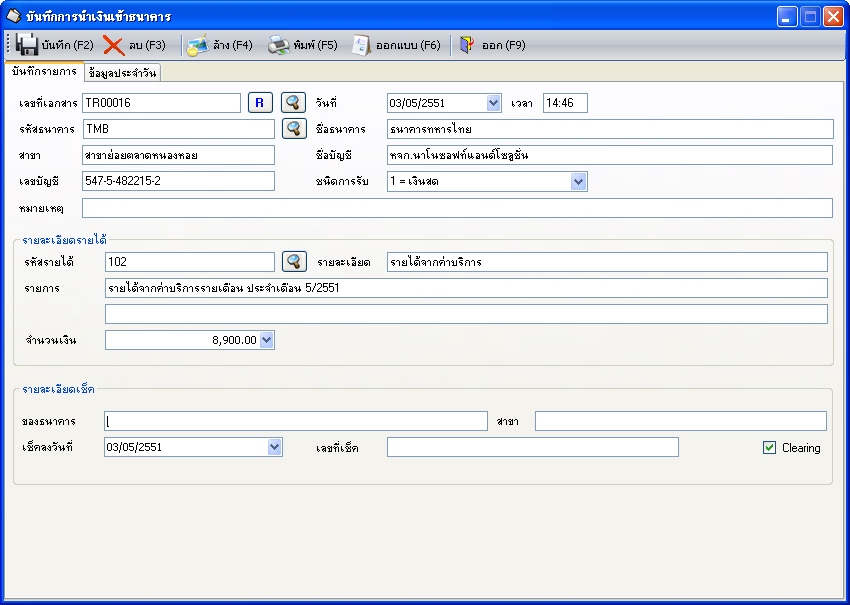
Task: Toggle the Clearing checkbox
Action: pos(769,448)
